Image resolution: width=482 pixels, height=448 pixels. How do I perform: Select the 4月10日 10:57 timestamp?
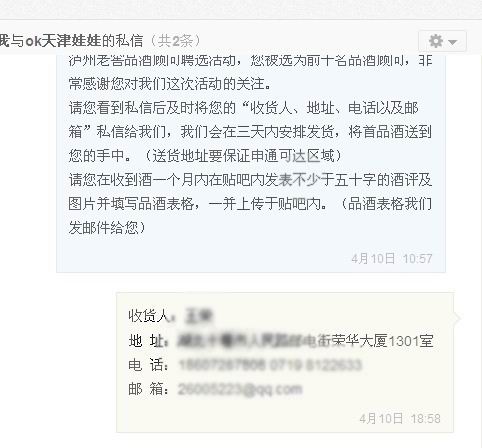click(x=392, y=258)
